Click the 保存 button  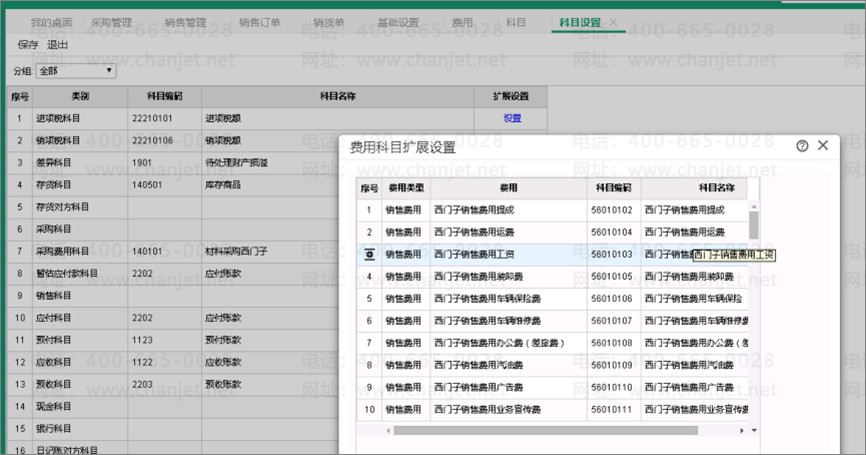(28, 45)
